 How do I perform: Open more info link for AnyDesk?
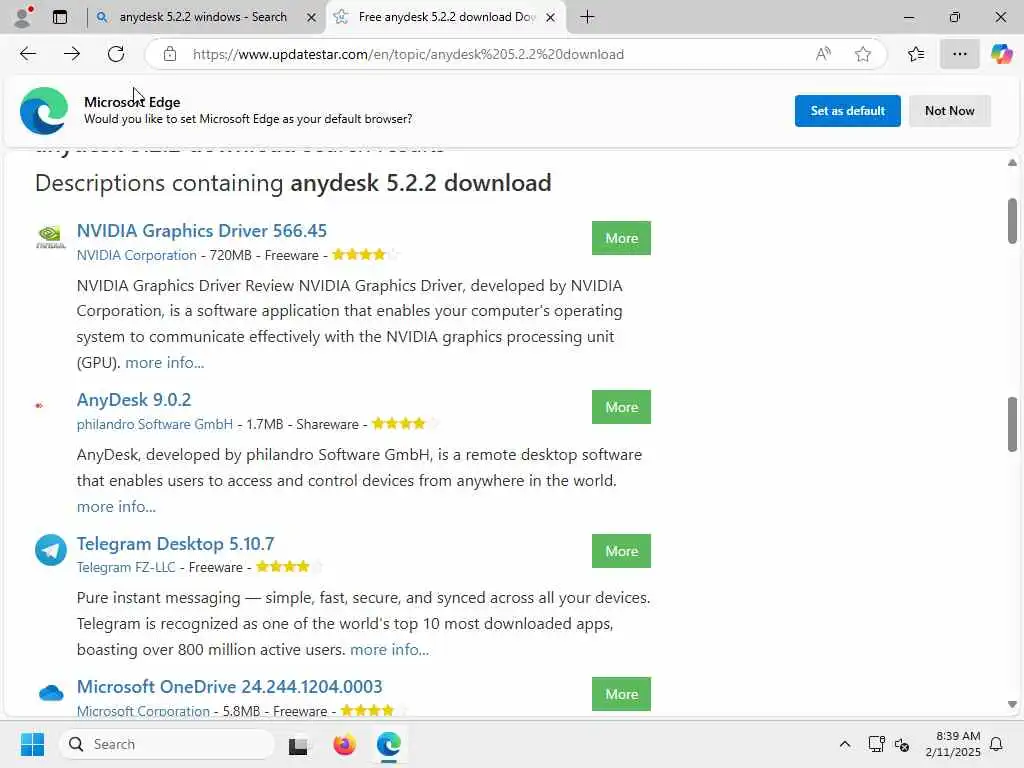pos(116,507)
